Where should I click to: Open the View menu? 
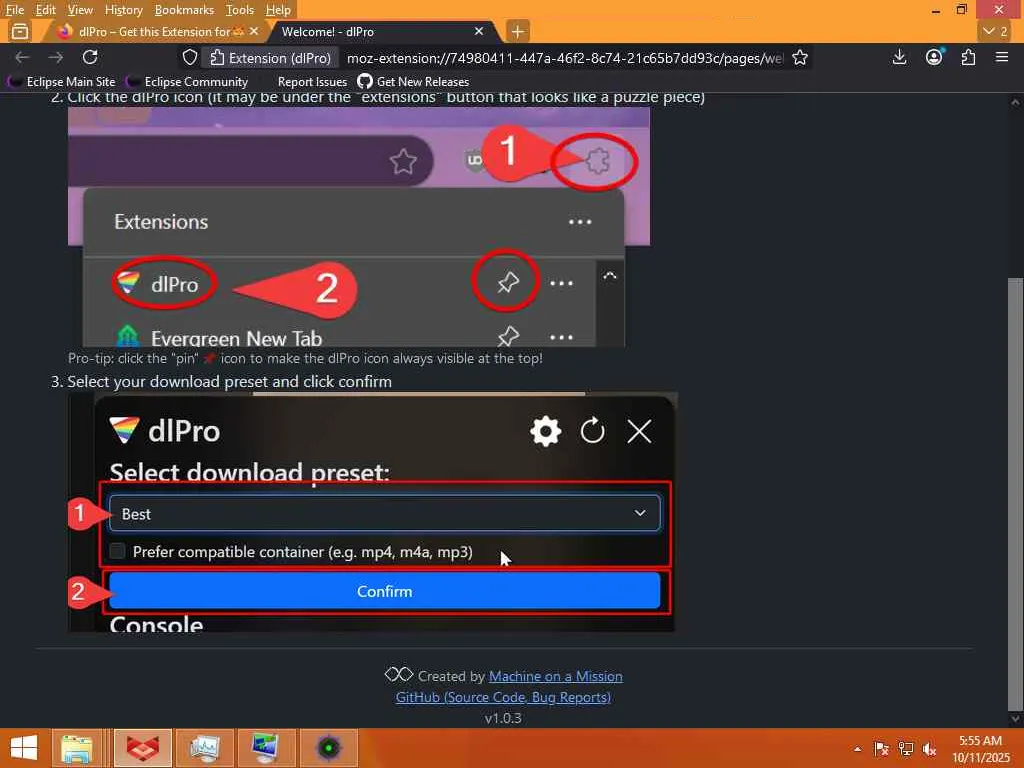click(x=80, y=10)
